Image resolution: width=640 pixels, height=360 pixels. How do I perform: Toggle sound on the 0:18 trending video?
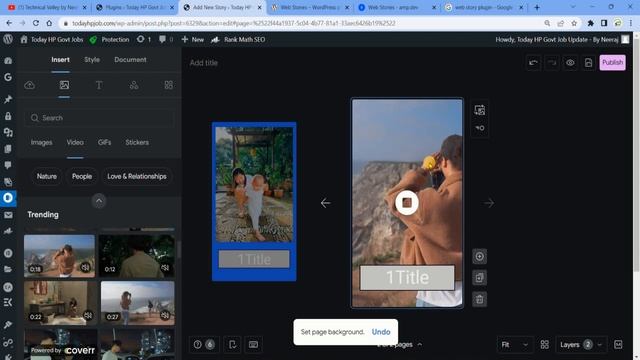[x=85, y=267]
